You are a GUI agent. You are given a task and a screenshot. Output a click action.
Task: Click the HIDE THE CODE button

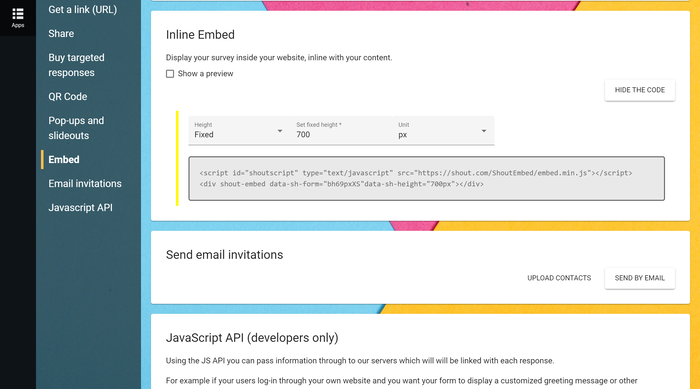point(640,90)
